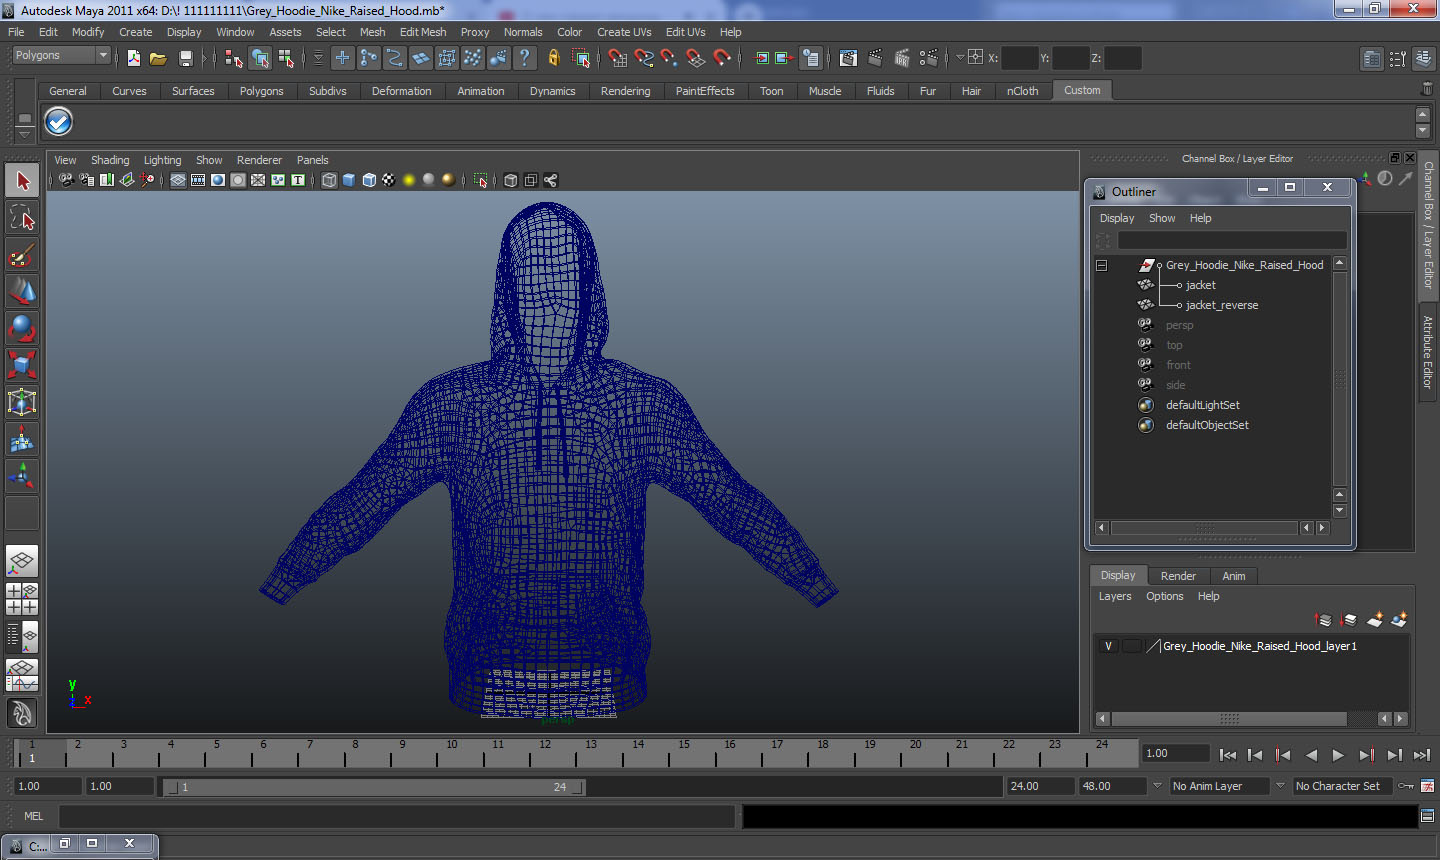Open viewport Lighting menu
Viewport: 1440px width, 860px height.
point(162,160)
